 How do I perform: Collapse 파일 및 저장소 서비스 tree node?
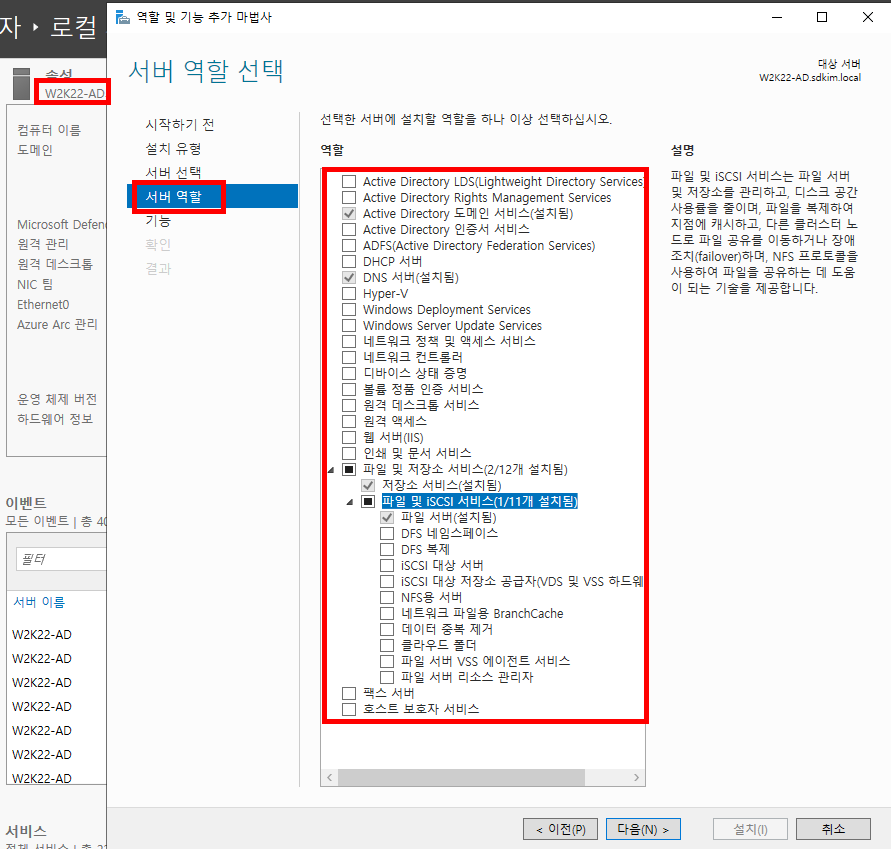[x=331, y=470]
